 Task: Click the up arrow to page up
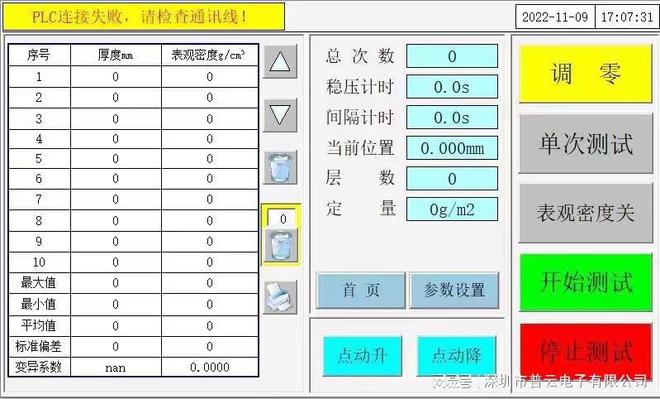[x=280, y=62]
